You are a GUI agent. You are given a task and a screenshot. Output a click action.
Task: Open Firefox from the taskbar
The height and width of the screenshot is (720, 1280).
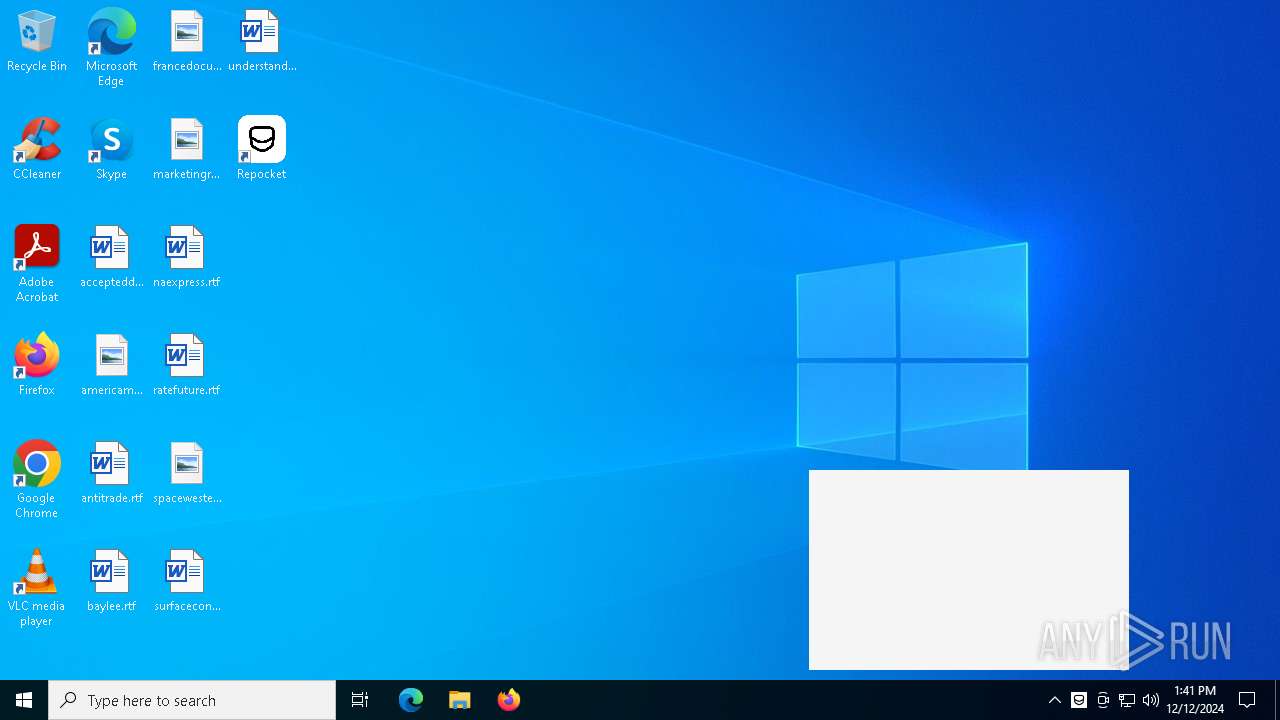pyautogui.click(x=508, y=700)
